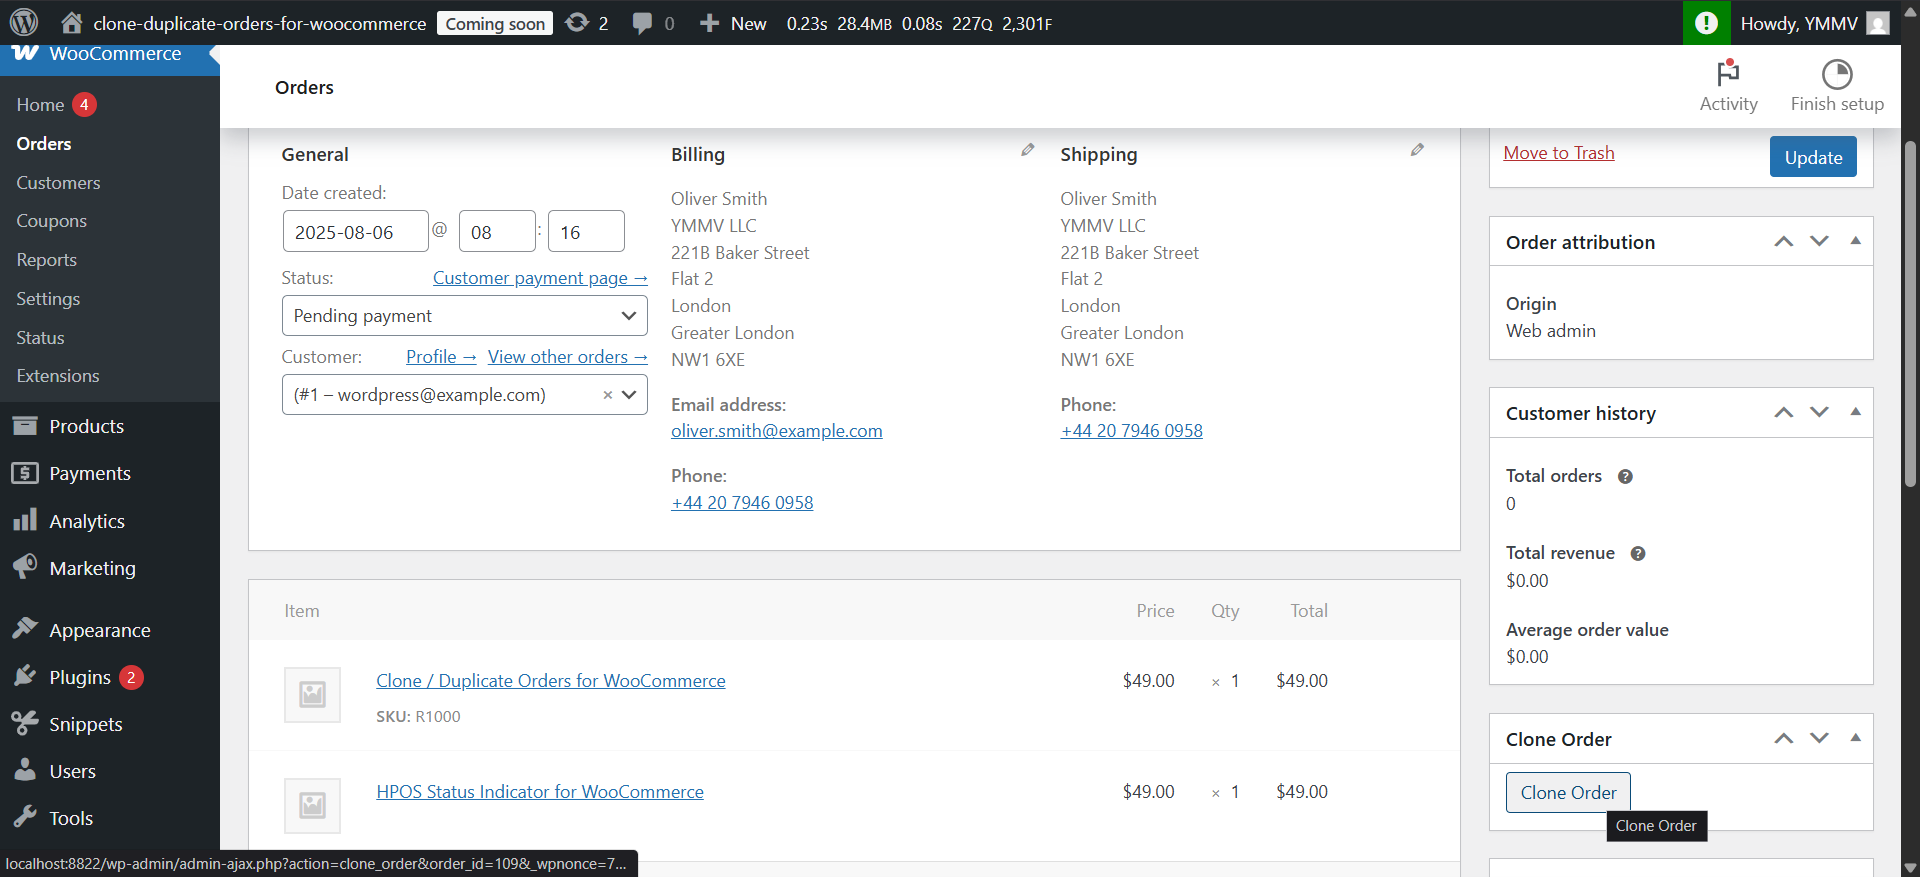Open the comments bubble icon

[642, 23]
